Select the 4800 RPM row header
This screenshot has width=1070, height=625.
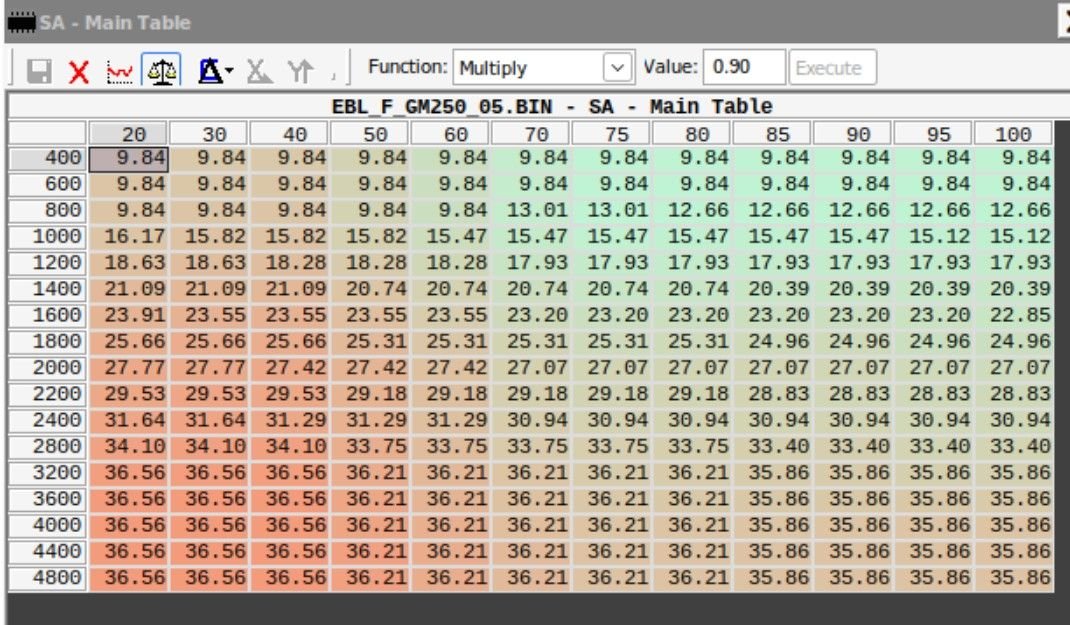pyautogui.click(x=47, y=578)
